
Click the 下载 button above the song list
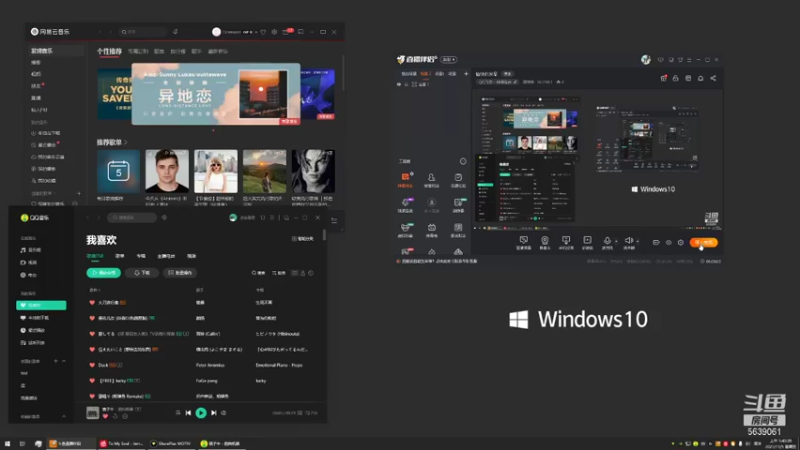click(142, 273)
